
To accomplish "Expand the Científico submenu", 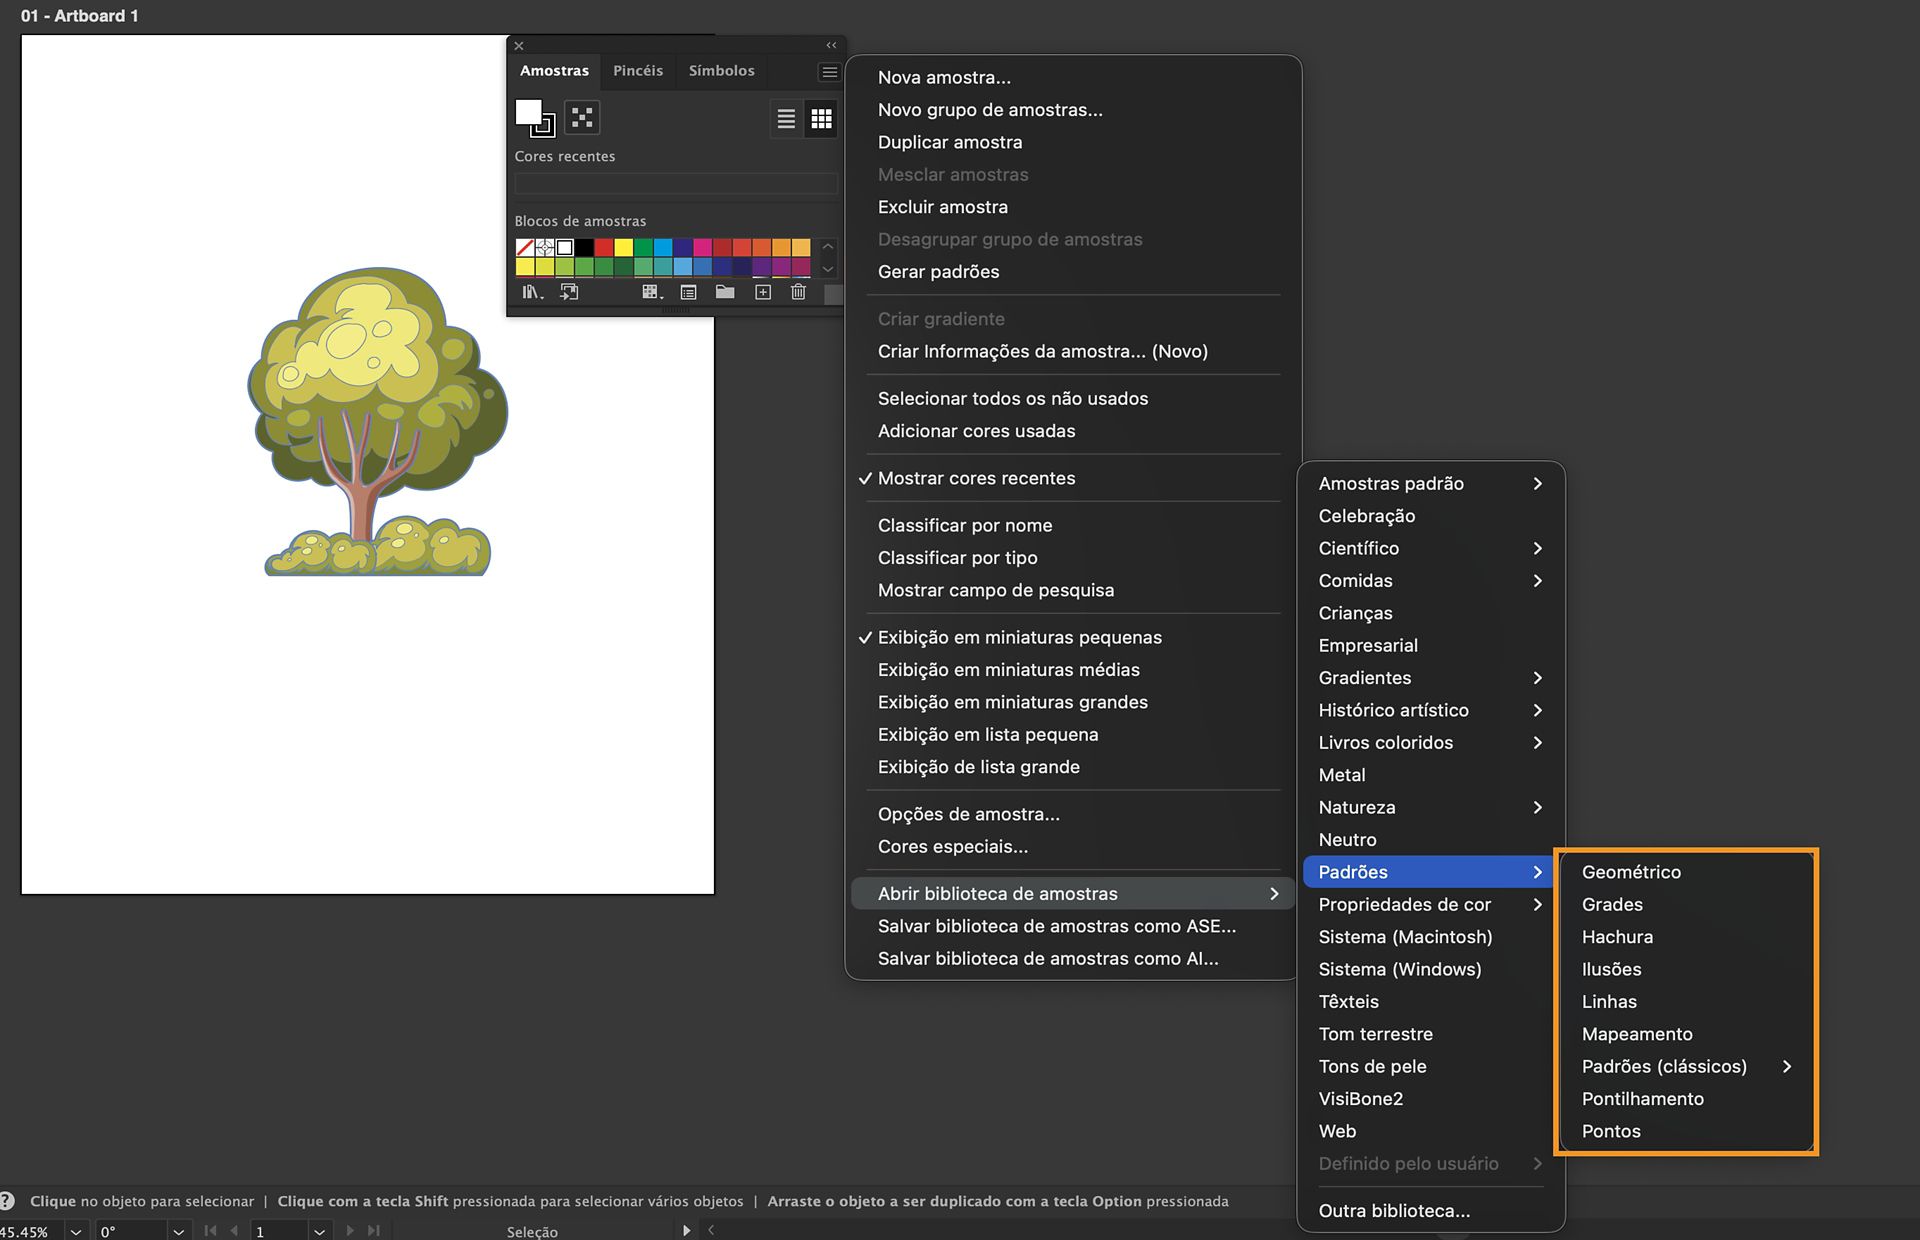I will 1430,548.
